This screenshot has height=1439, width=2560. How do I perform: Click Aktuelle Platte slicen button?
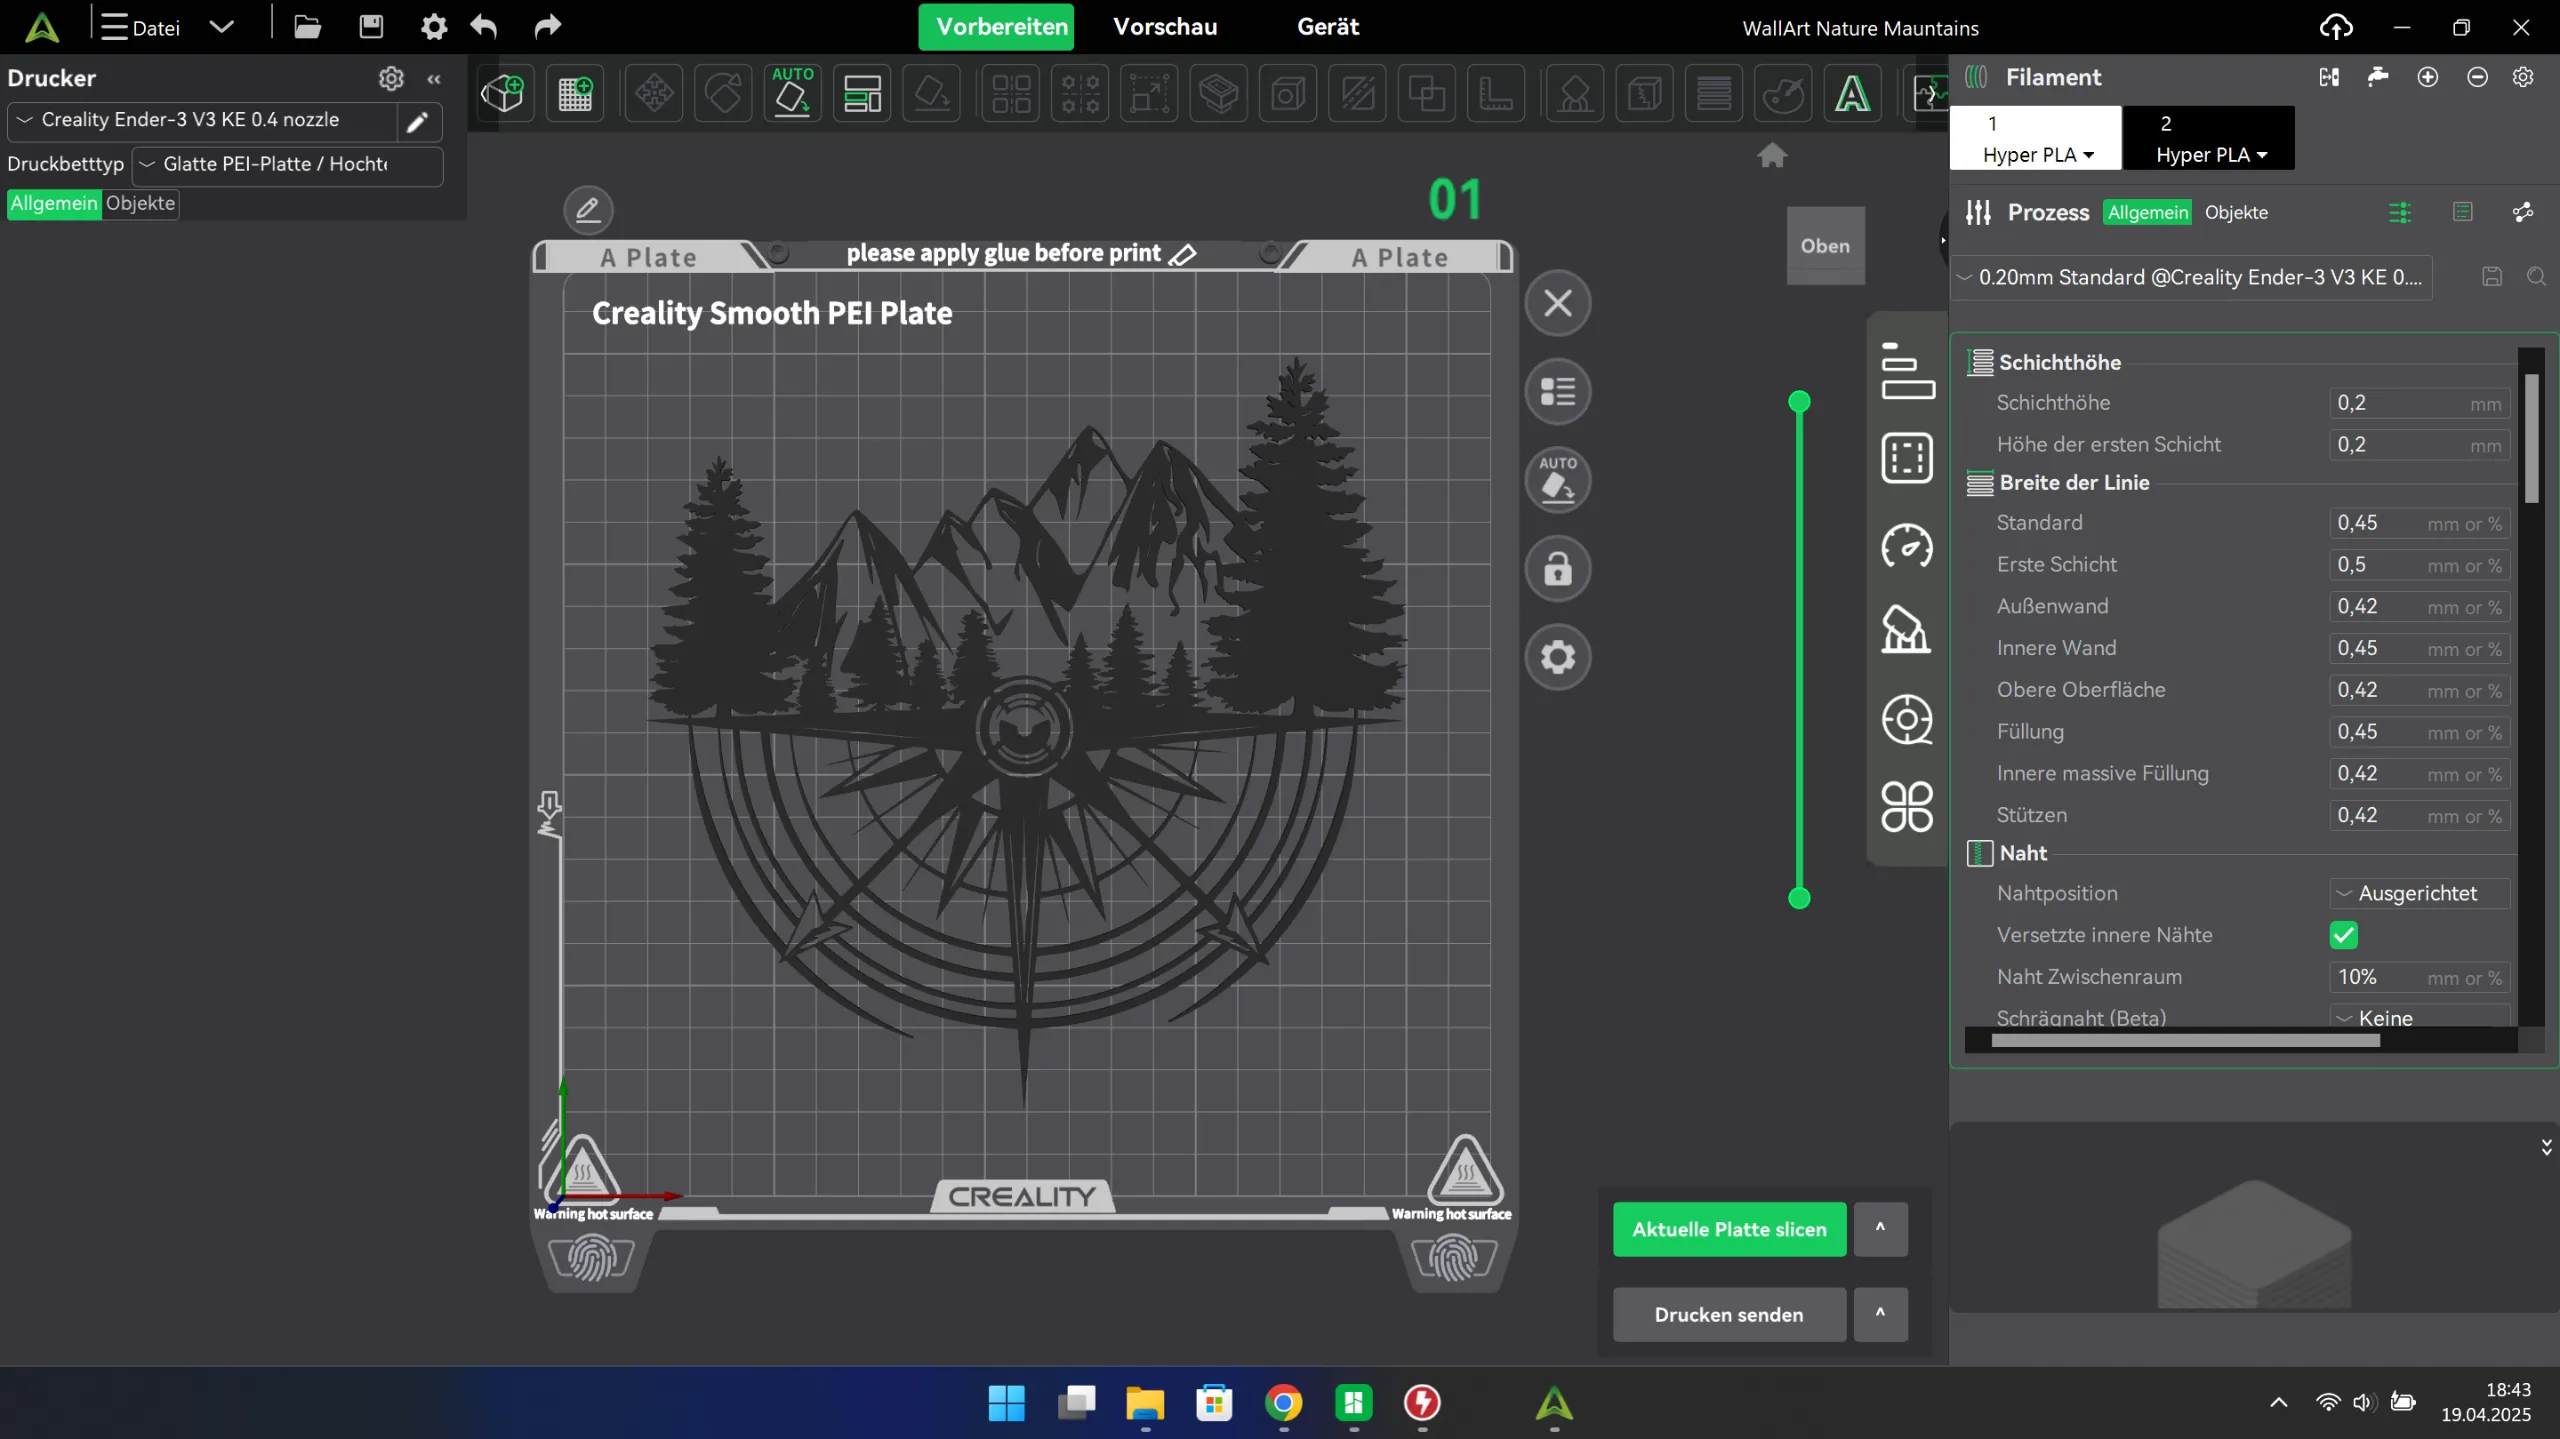point(1729,1229)
